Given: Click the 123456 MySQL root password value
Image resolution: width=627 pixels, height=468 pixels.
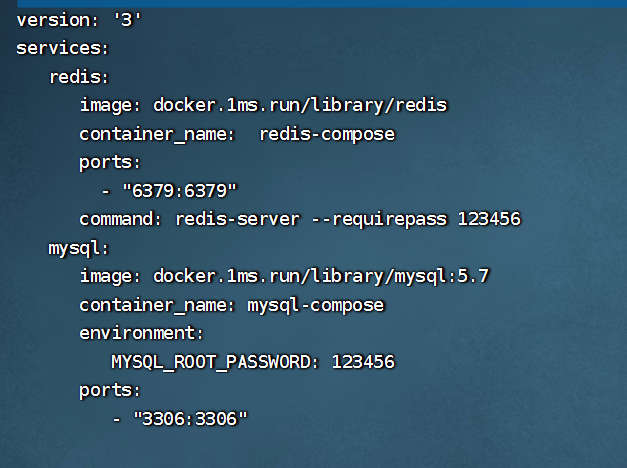Looking at the screenshot, I should (x=363, y=362).
